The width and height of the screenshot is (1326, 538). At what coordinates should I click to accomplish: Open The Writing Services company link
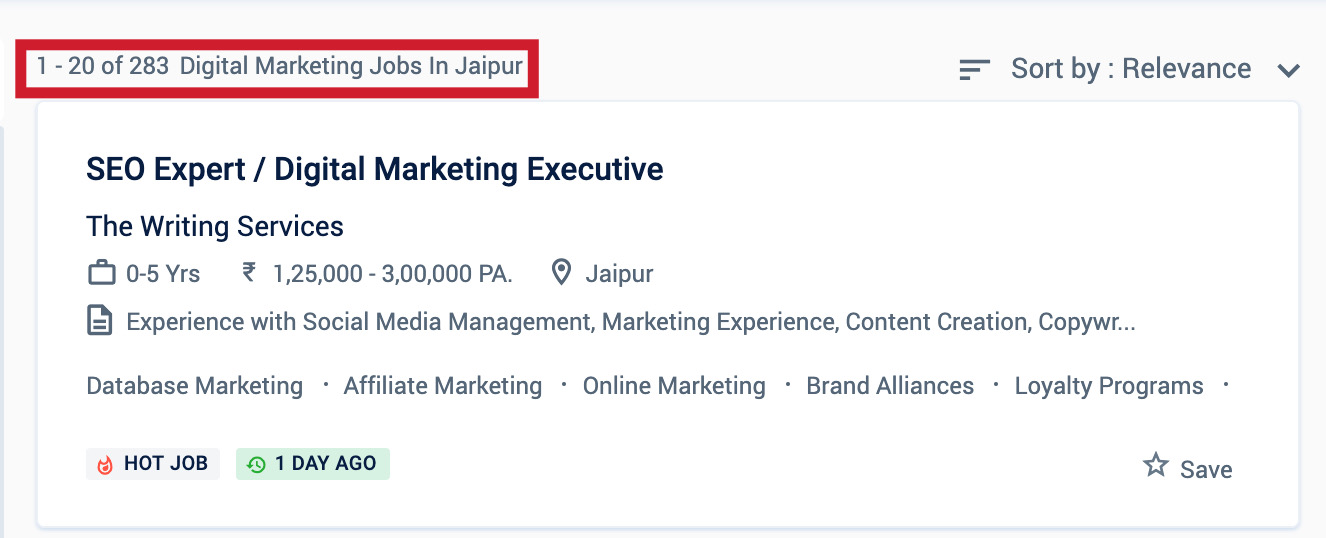coord(215,226)
